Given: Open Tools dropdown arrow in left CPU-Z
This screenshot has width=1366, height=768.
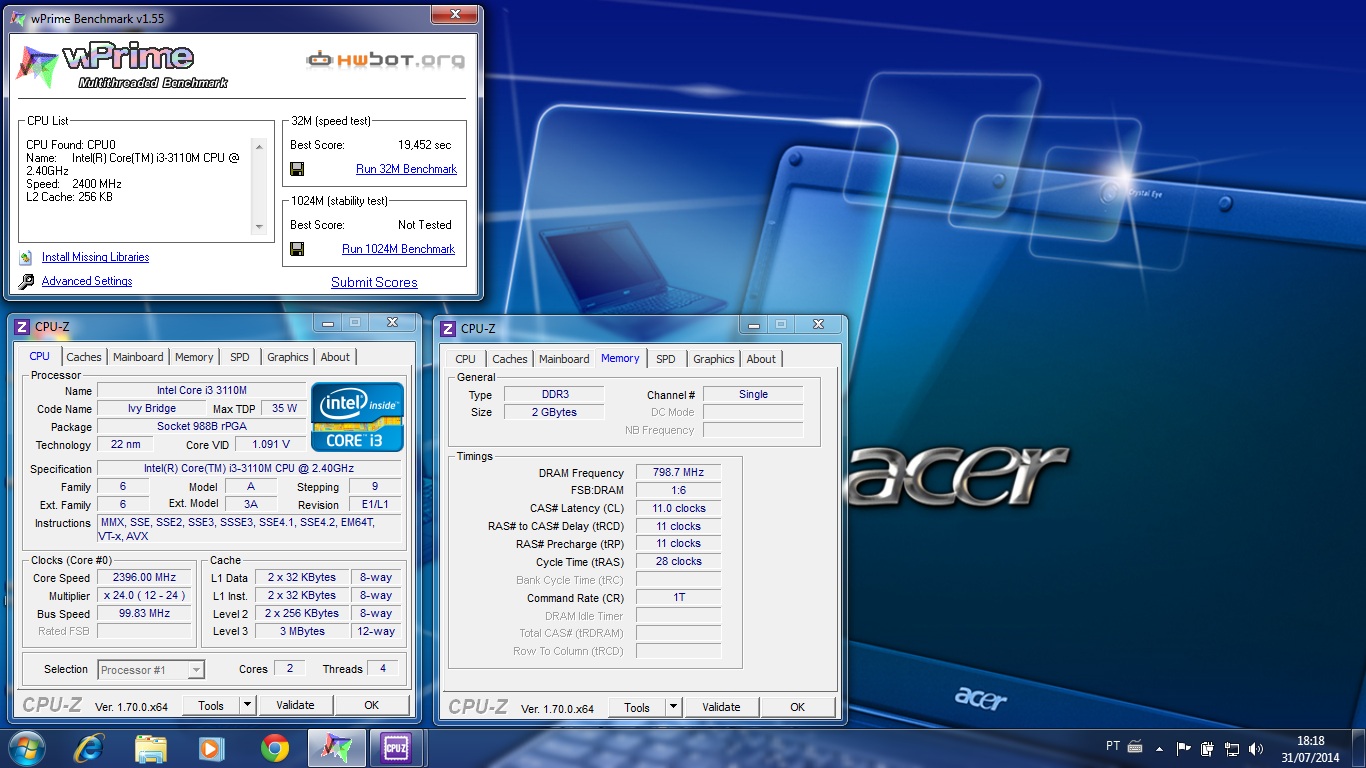Looking at the screenshot, I should coord(247,705).
